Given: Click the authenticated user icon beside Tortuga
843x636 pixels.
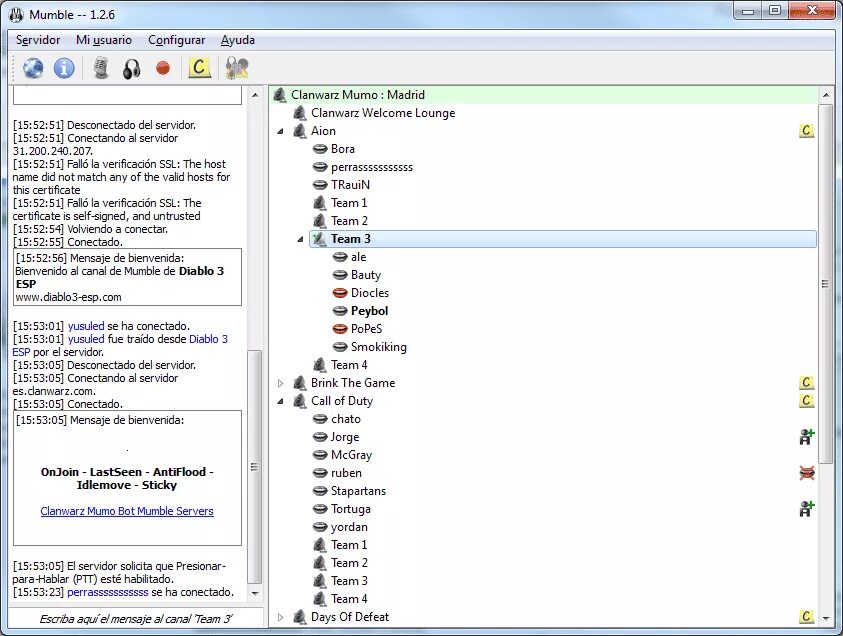Looking at the screenshot, I should pyautogui.click(x=806, y=509).
